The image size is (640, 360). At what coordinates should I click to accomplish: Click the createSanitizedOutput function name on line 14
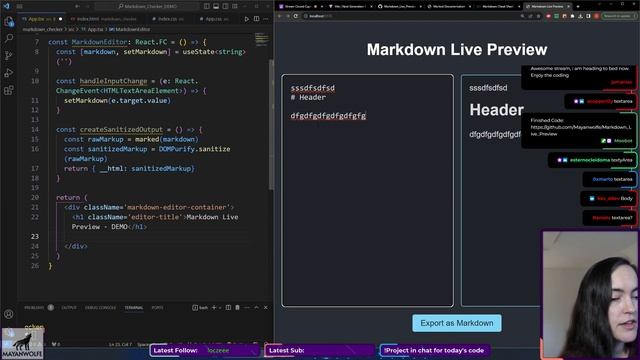(121, 129)
